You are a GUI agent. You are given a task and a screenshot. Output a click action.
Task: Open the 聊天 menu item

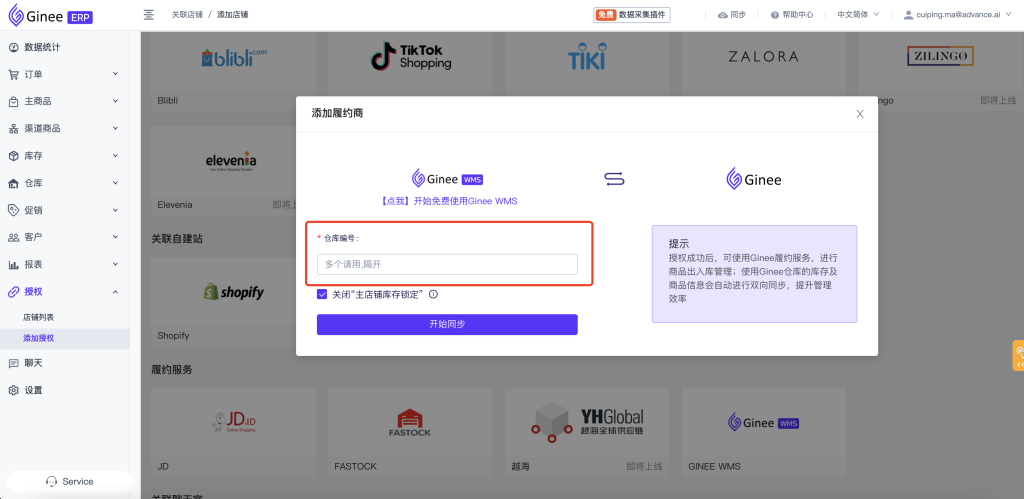pyautogui.click(x=65, y=363)
